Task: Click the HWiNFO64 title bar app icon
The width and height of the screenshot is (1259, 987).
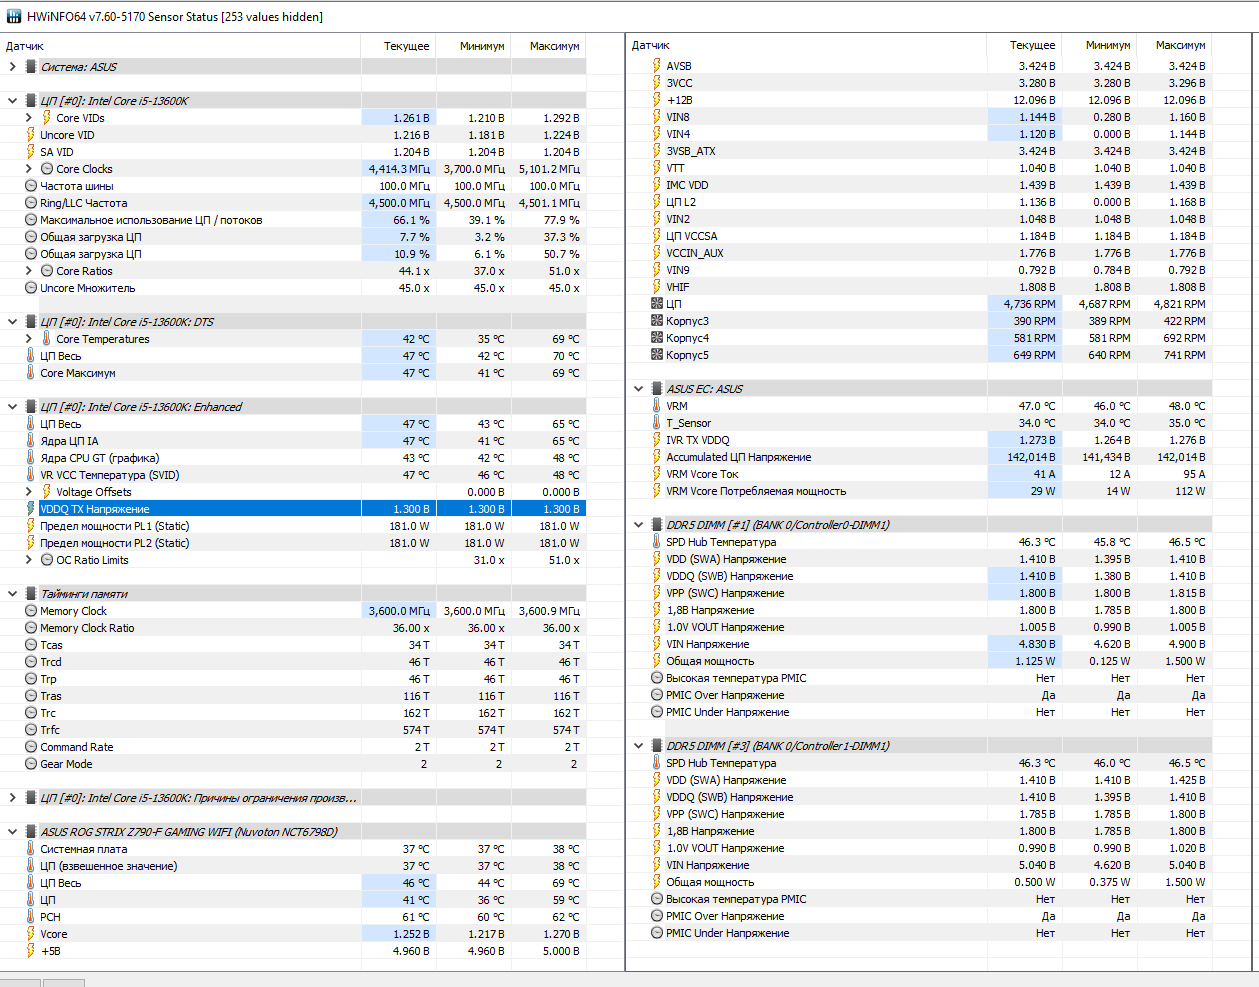Action: pos(13,16)
